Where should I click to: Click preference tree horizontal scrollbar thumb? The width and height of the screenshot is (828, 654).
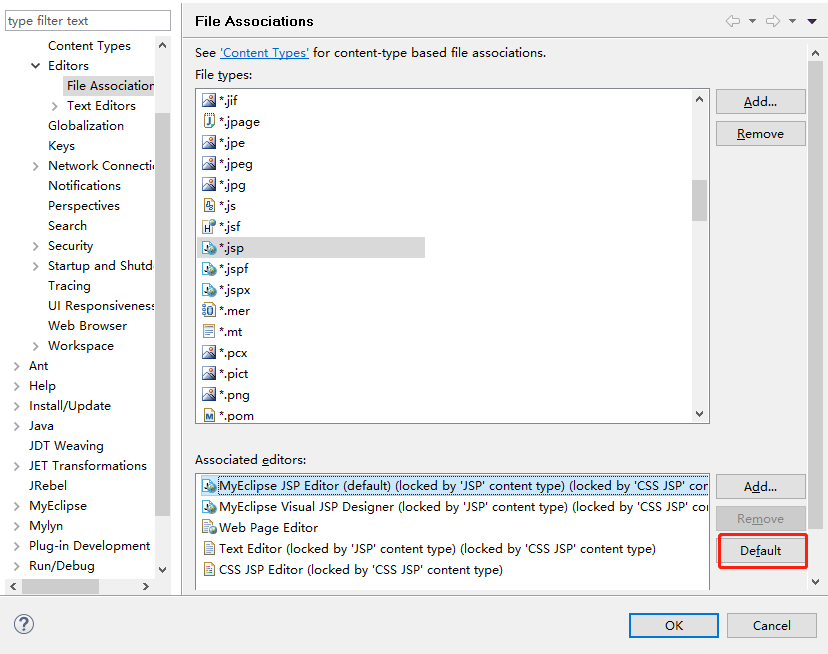point(60,586)
